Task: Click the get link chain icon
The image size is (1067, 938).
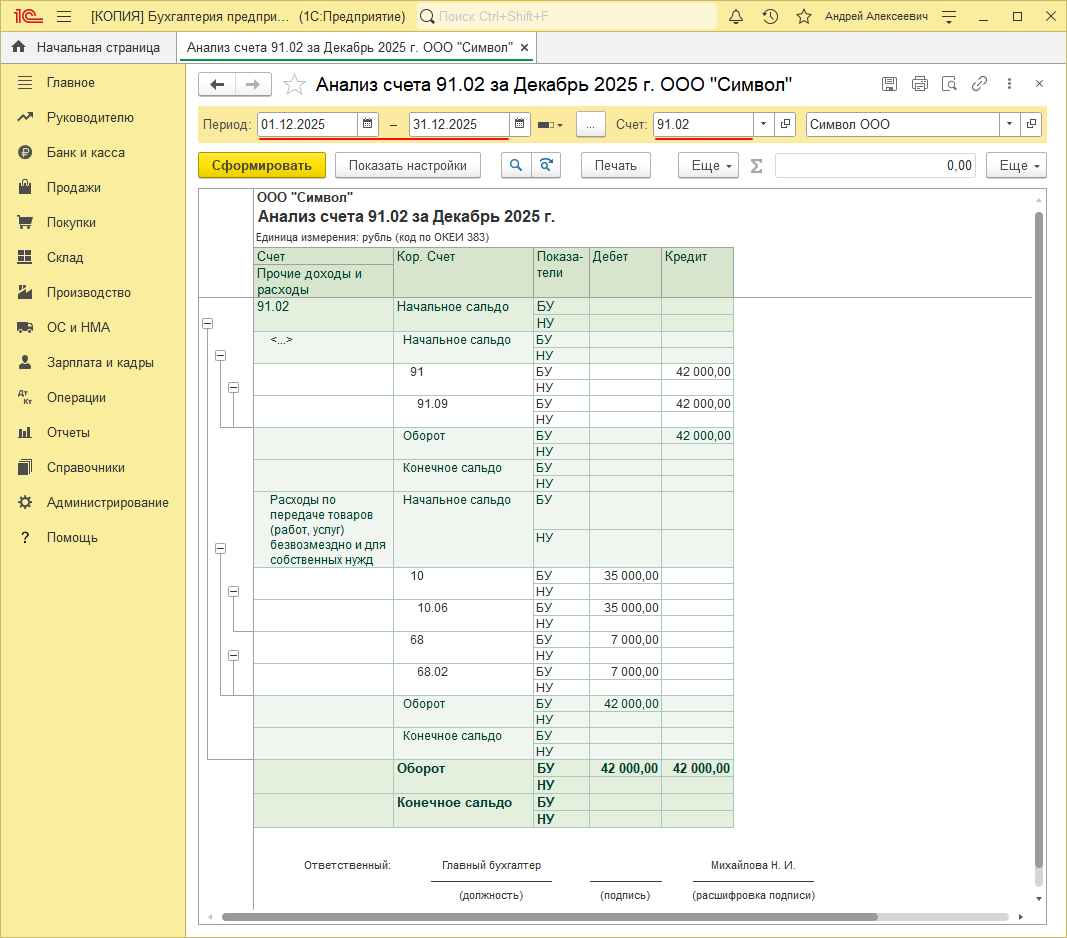Action: point(980,84)
